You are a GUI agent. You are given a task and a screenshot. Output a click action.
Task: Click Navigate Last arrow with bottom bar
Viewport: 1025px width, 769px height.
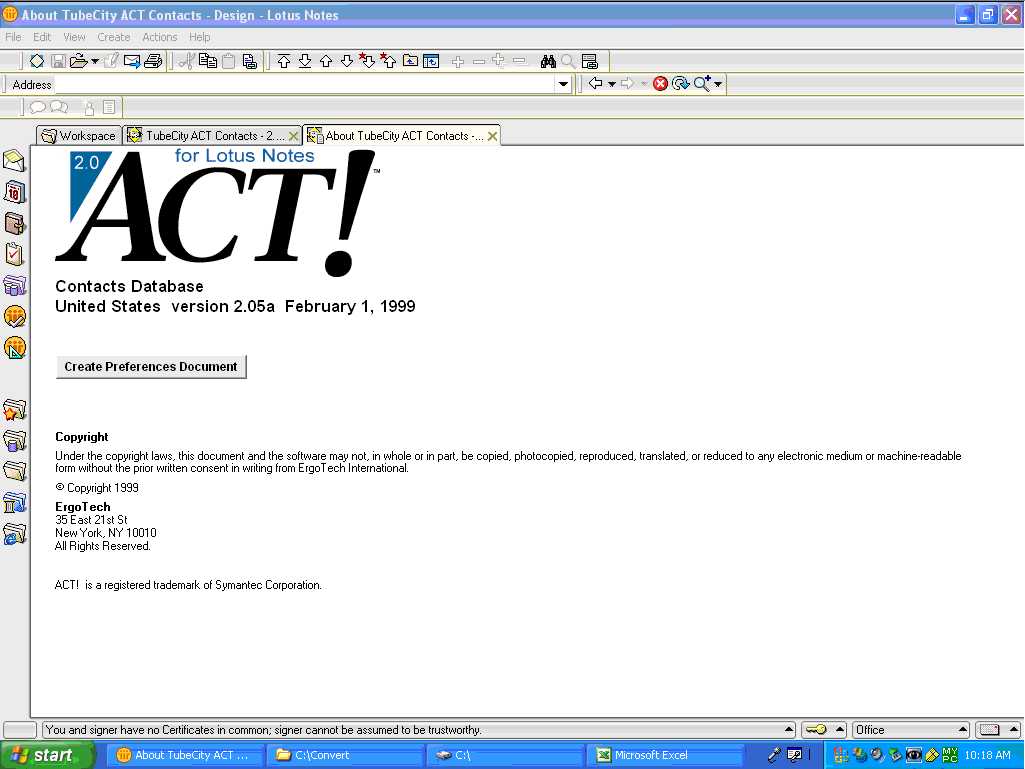305,61
